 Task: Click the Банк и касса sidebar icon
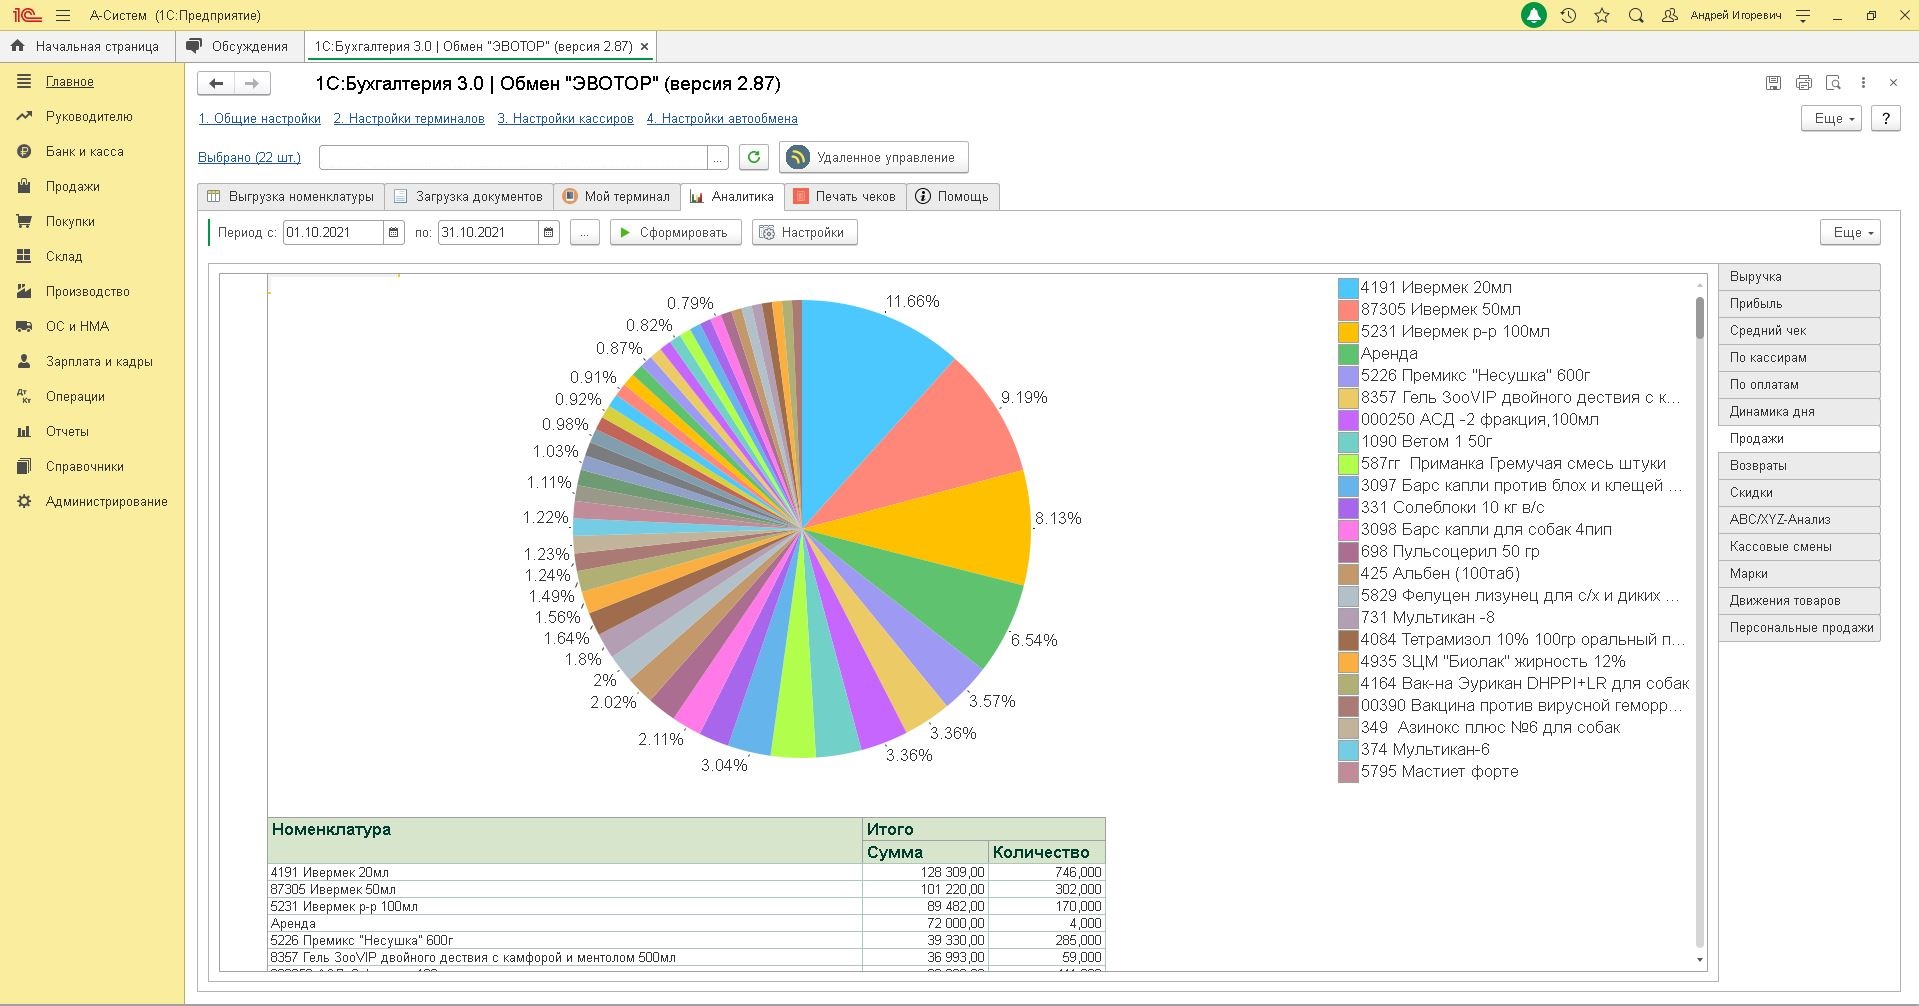(x=24, y=152)
